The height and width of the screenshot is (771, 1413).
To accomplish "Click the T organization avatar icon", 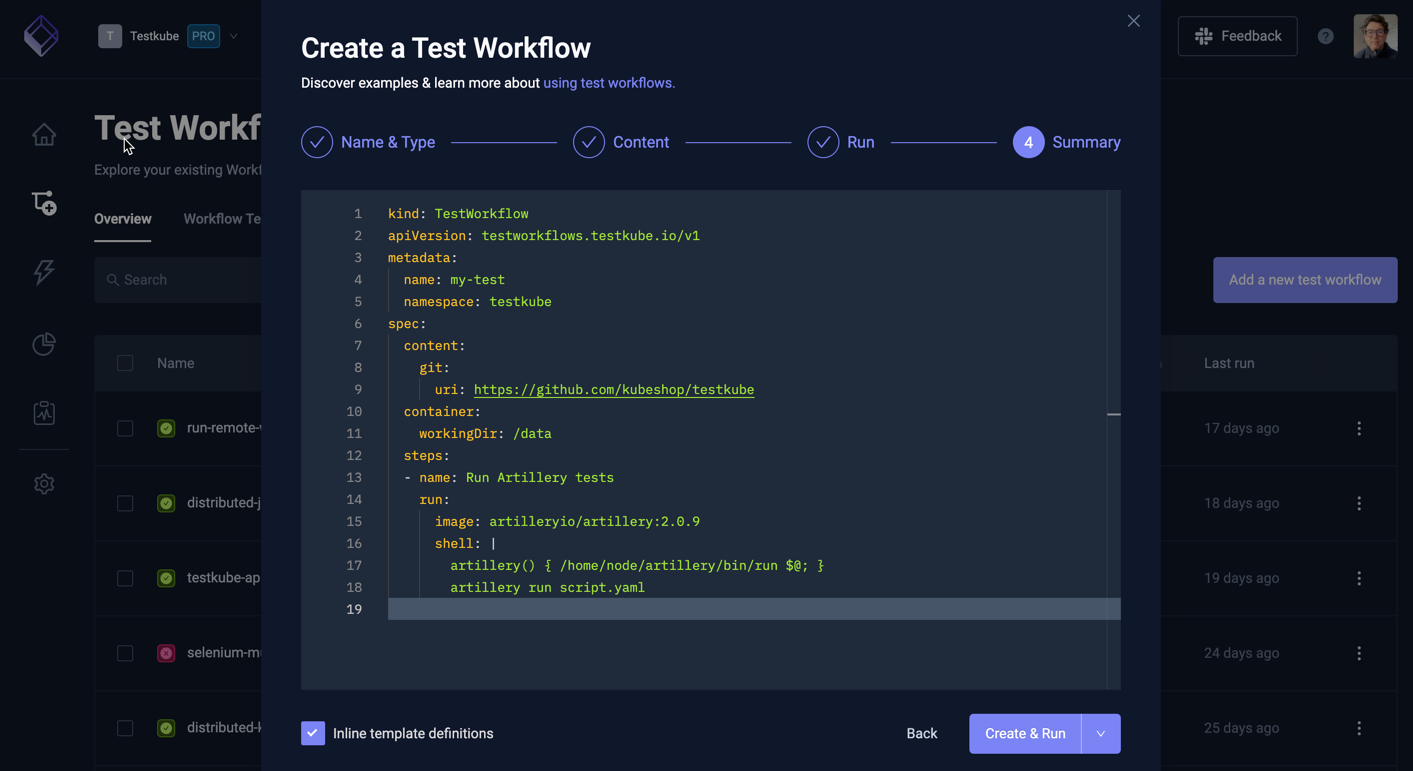I will click(x=110, y=36).
